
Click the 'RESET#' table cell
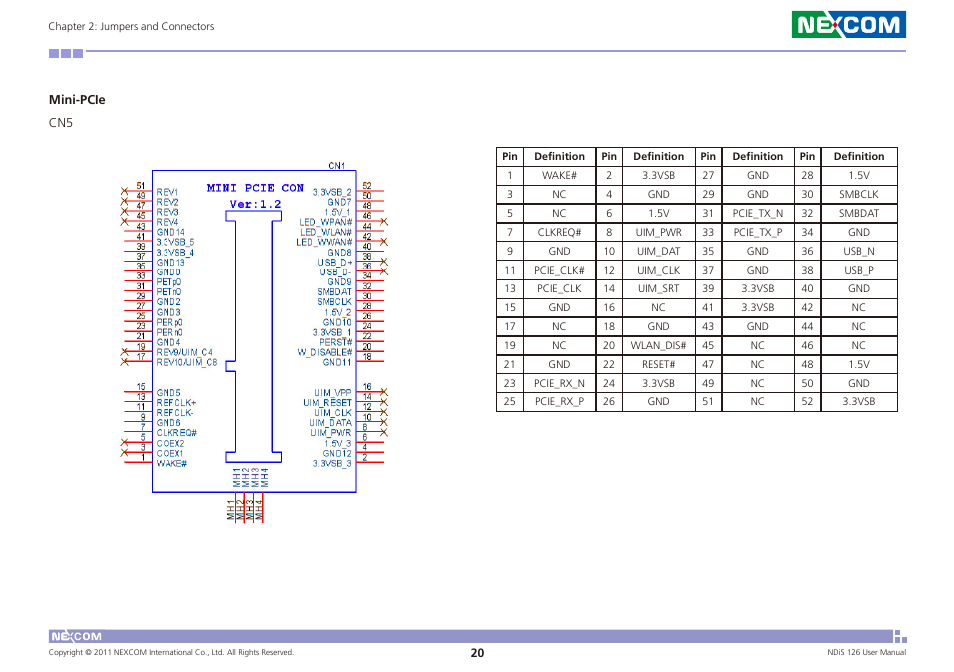tap(658, 364)
